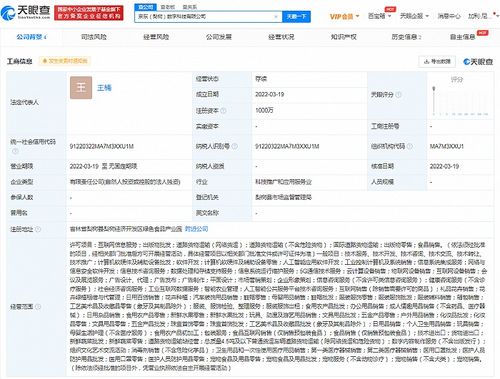Select the taxpayer ID value beside 纳税人识别号
This screenshot has width=500, height=379.
pyautogui.click(x=287, y=146)
